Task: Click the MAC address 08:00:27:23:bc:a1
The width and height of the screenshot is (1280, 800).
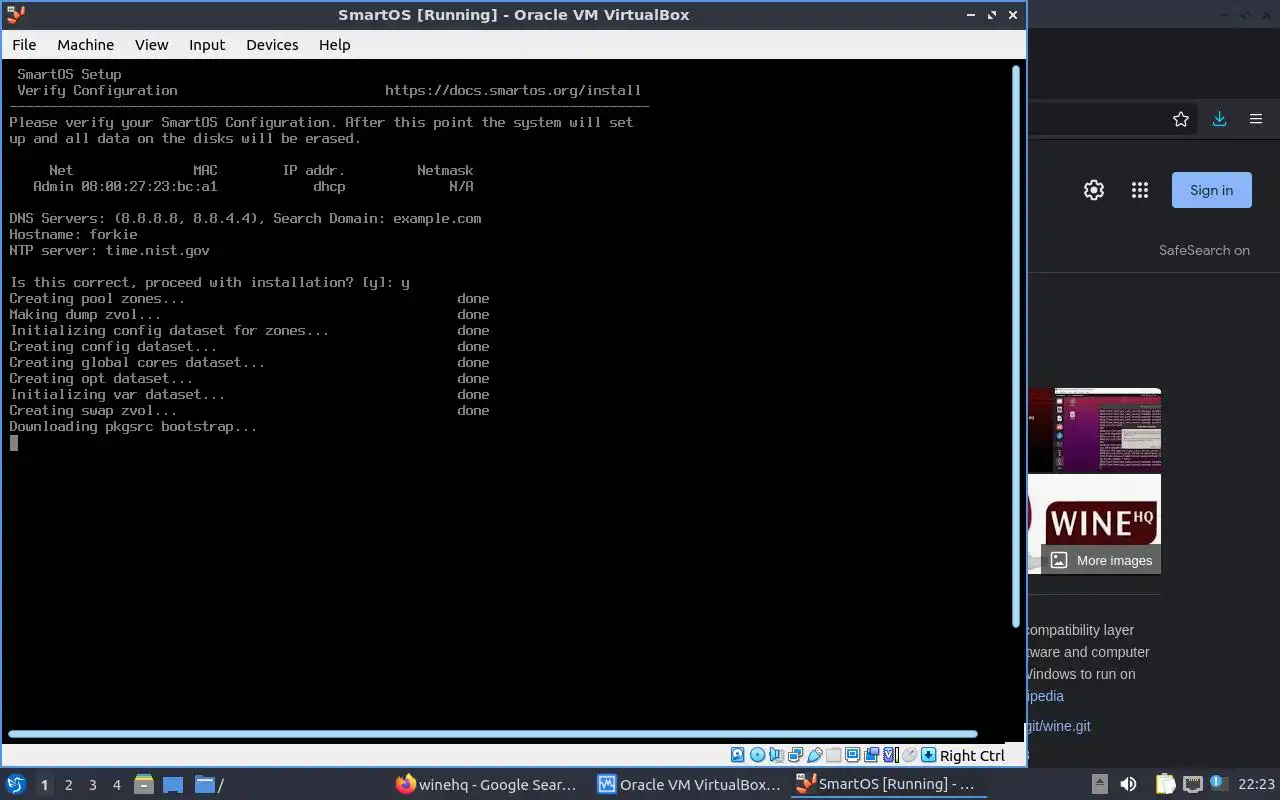Action: 149,186
